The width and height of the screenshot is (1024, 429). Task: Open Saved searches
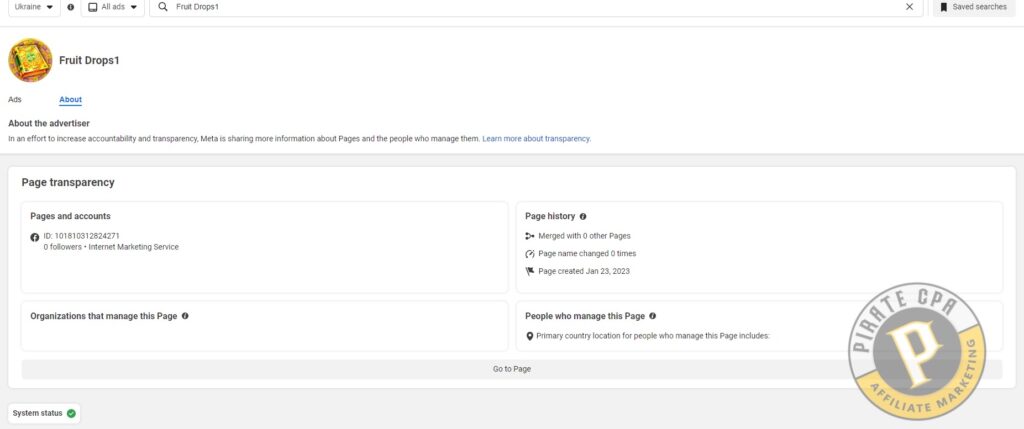point(973,7)
